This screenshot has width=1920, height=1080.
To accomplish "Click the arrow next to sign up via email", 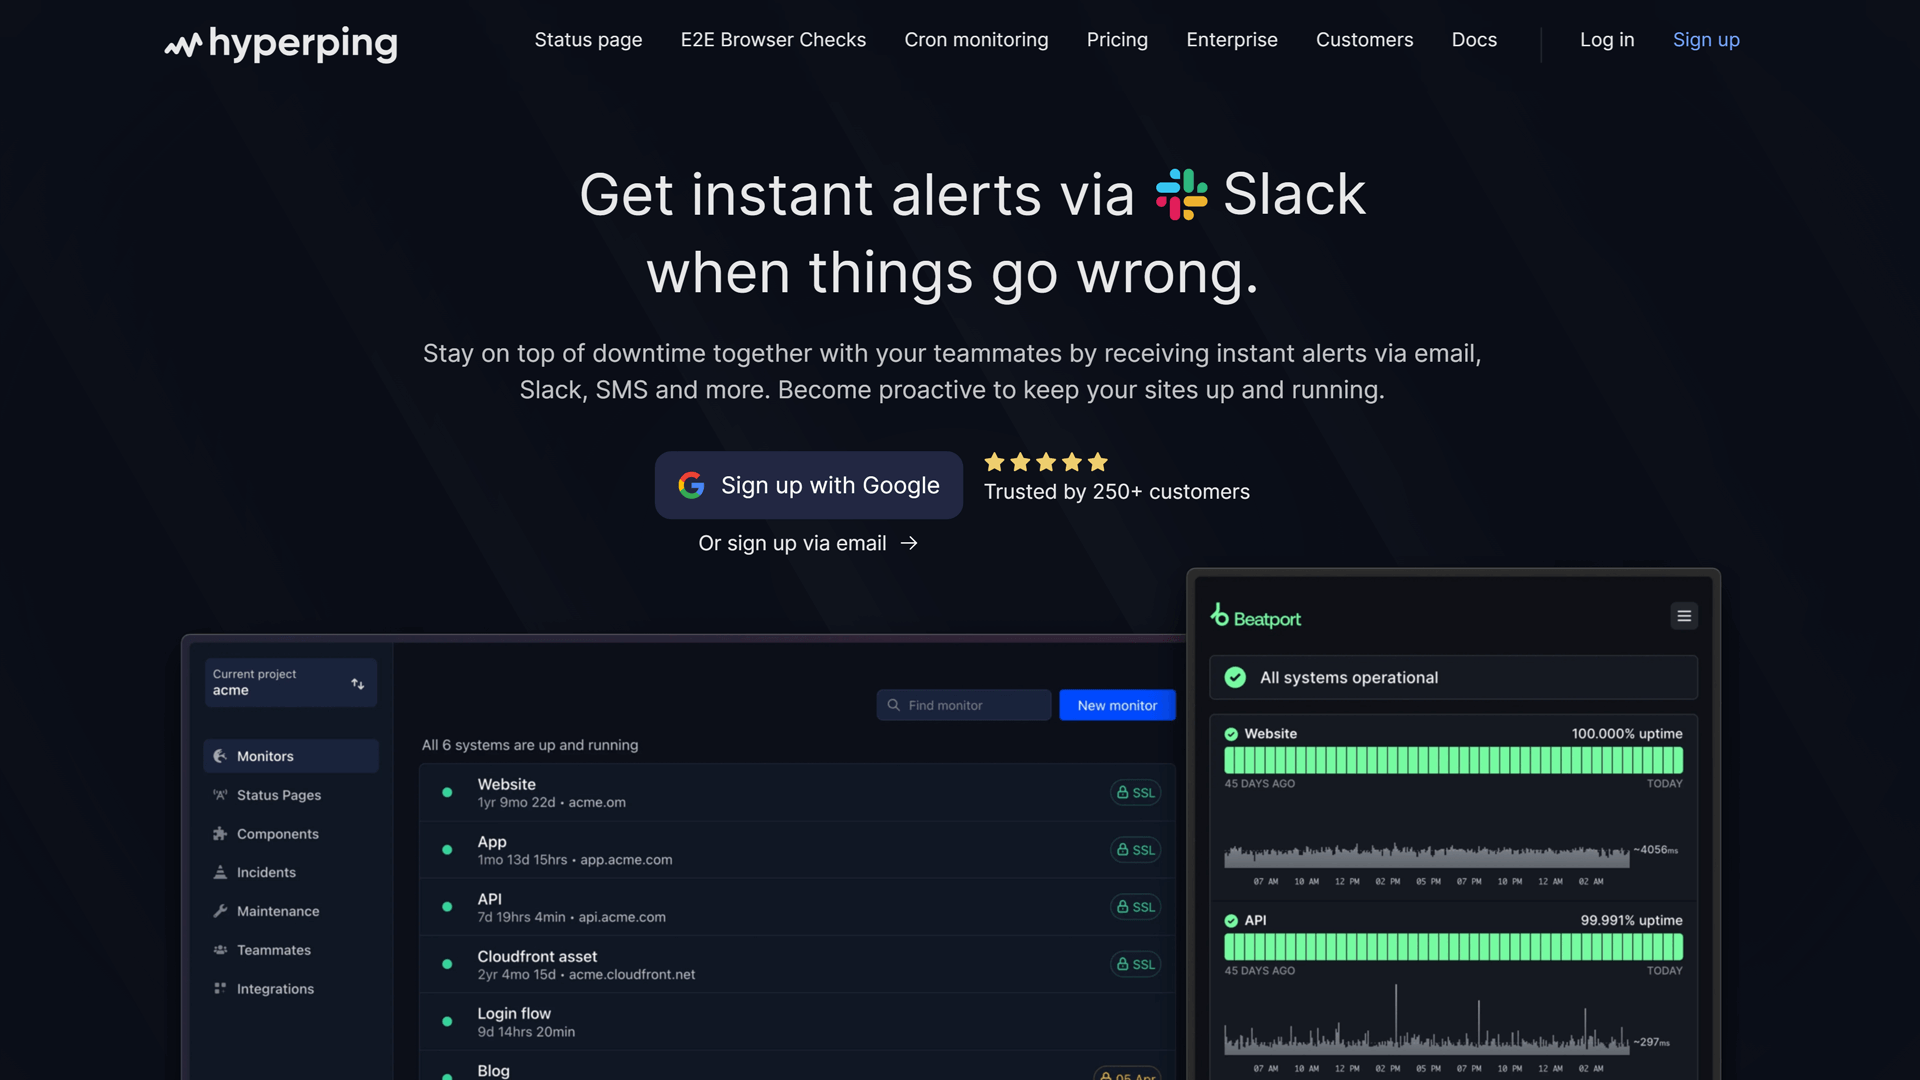I will click(909, 543).
